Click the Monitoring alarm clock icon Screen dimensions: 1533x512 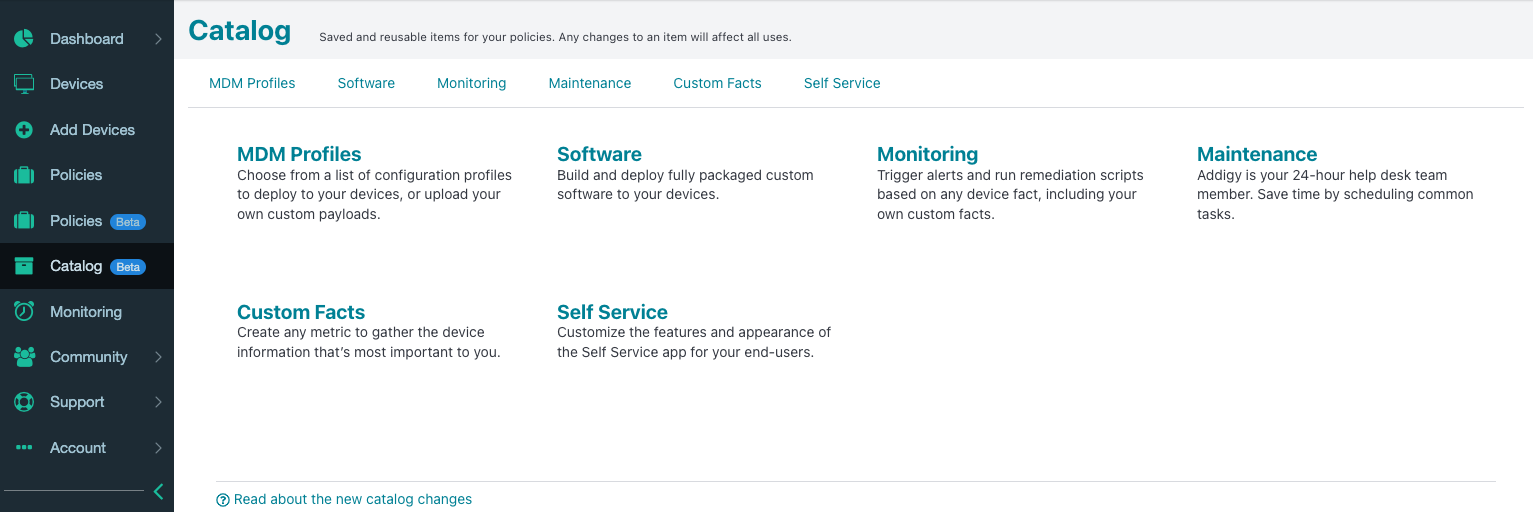point(24,311)
